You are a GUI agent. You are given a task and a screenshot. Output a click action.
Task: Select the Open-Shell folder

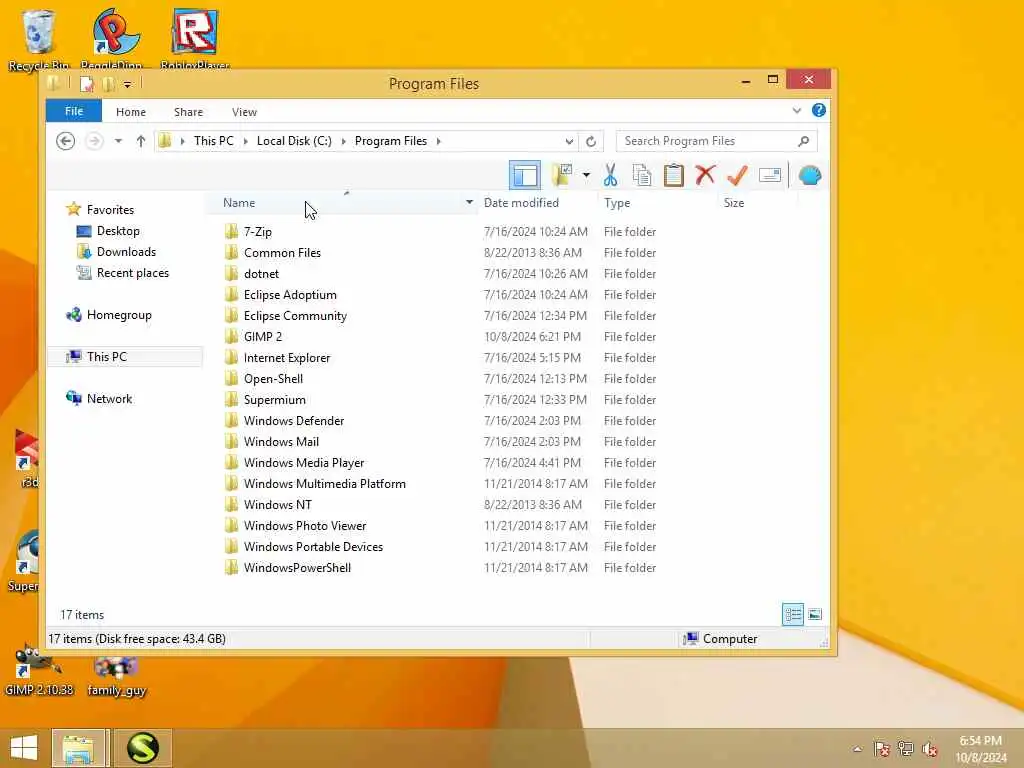(273, 379)
